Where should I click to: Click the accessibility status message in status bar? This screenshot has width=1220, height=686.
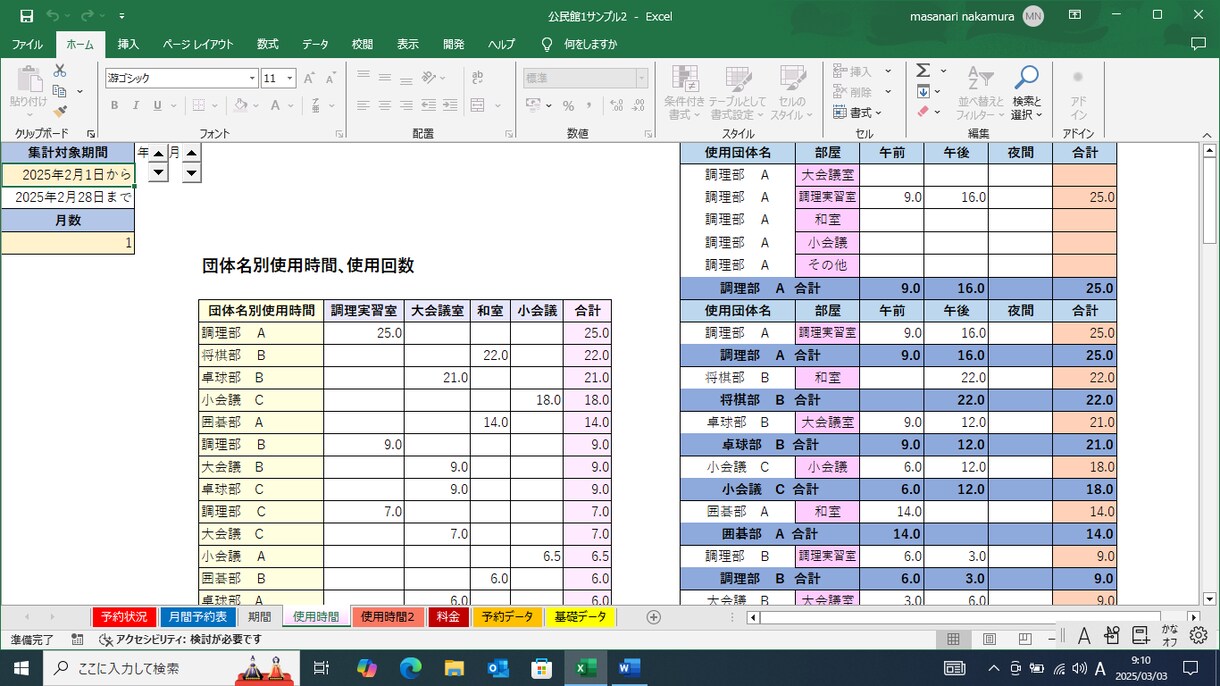pyautogui.click(x=180, y=639)
